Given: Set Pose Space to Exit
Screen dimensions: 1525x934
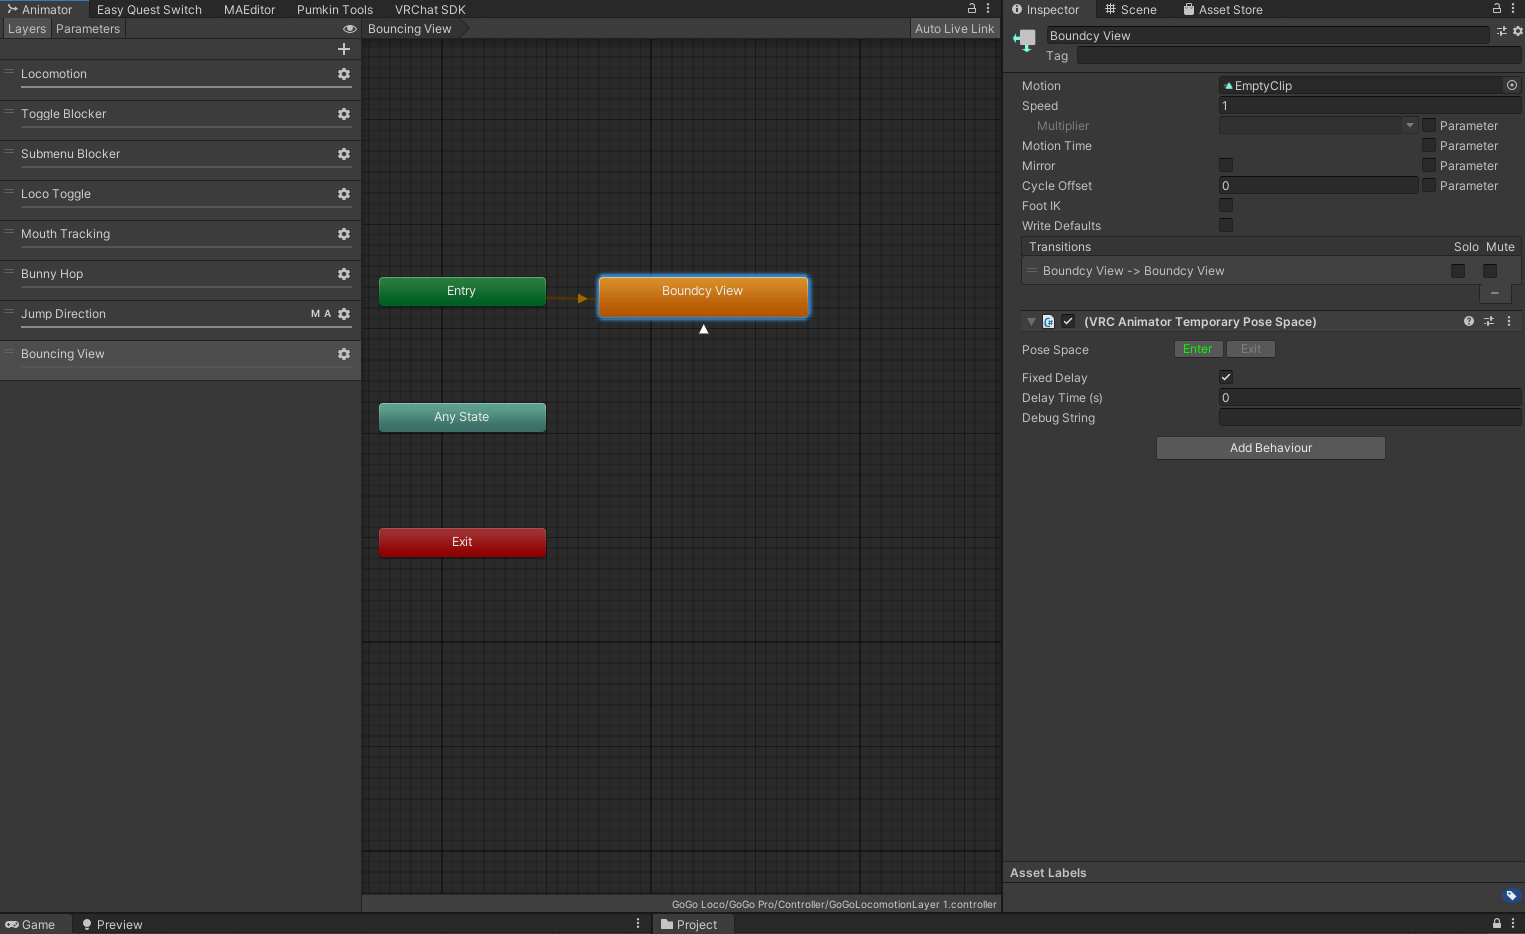Looking at the screenshot, I should click(x=1251, y=349).
